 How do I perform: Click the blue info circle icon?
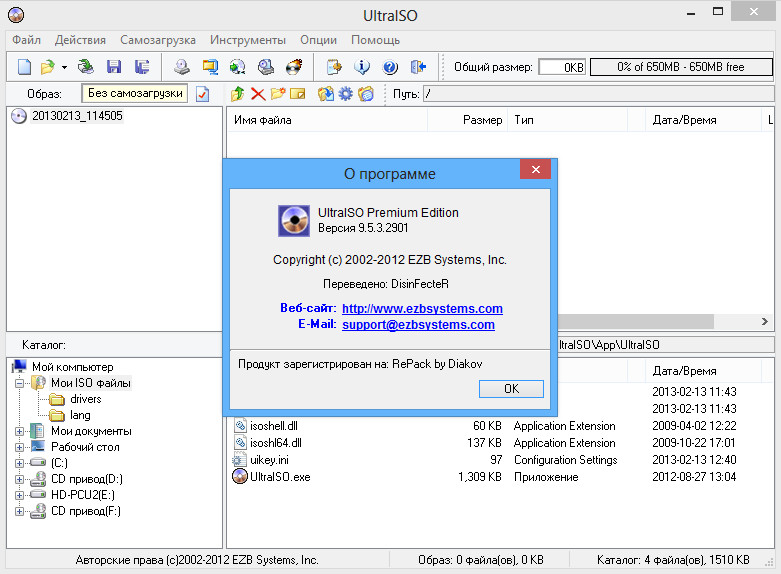(x=362, y=67)
